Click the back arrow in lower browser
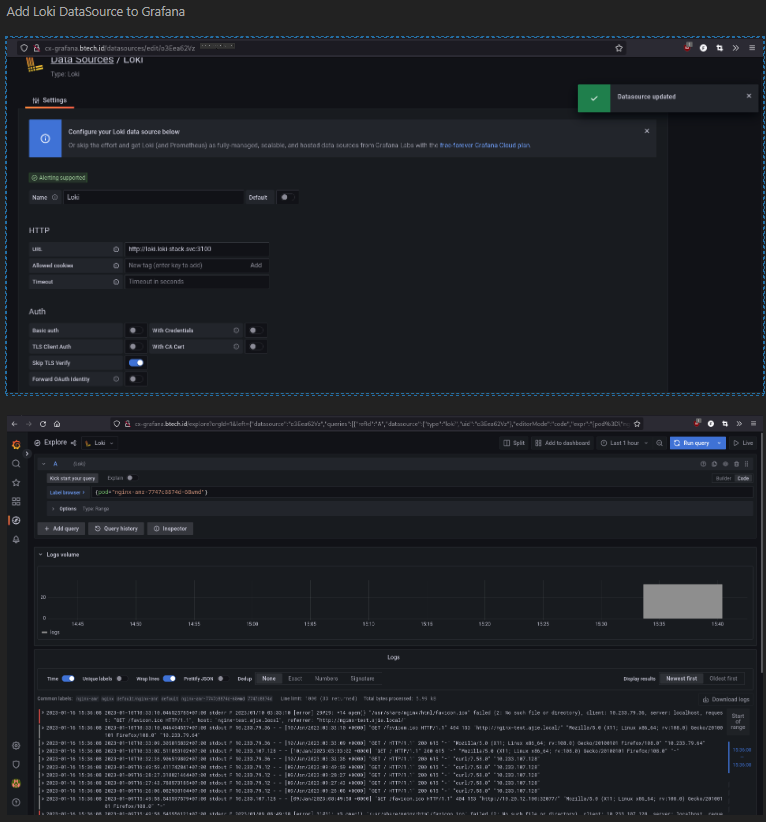 14,424
